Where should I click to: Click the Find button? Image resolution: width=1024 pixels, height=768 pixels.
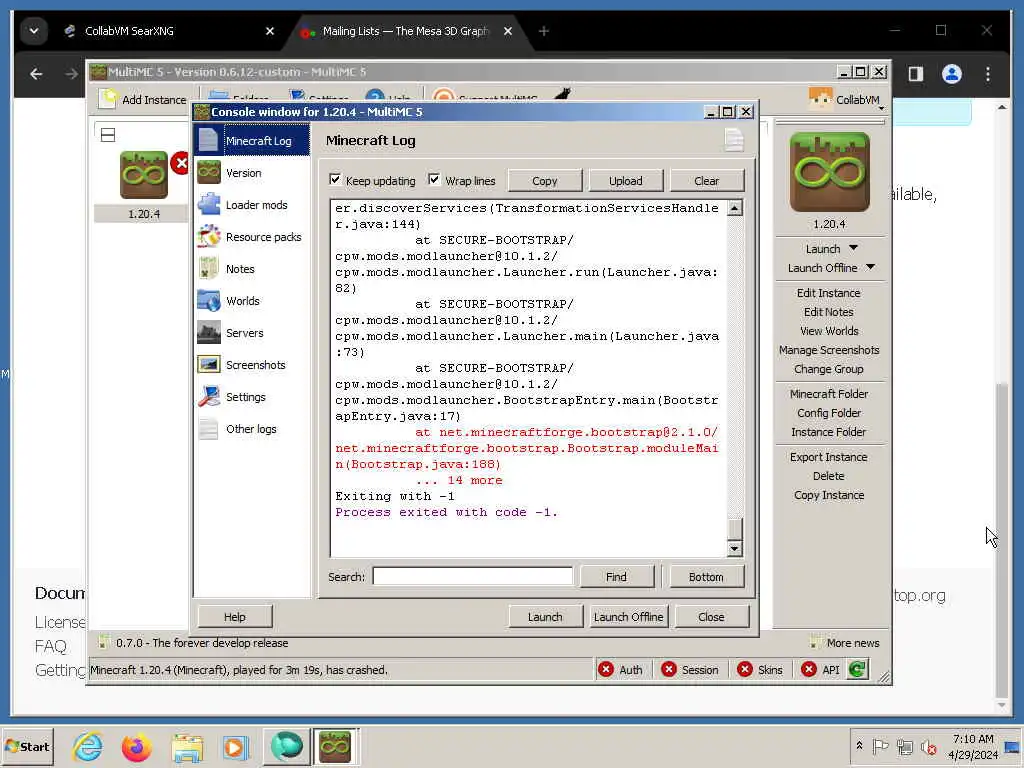[616, 577]
